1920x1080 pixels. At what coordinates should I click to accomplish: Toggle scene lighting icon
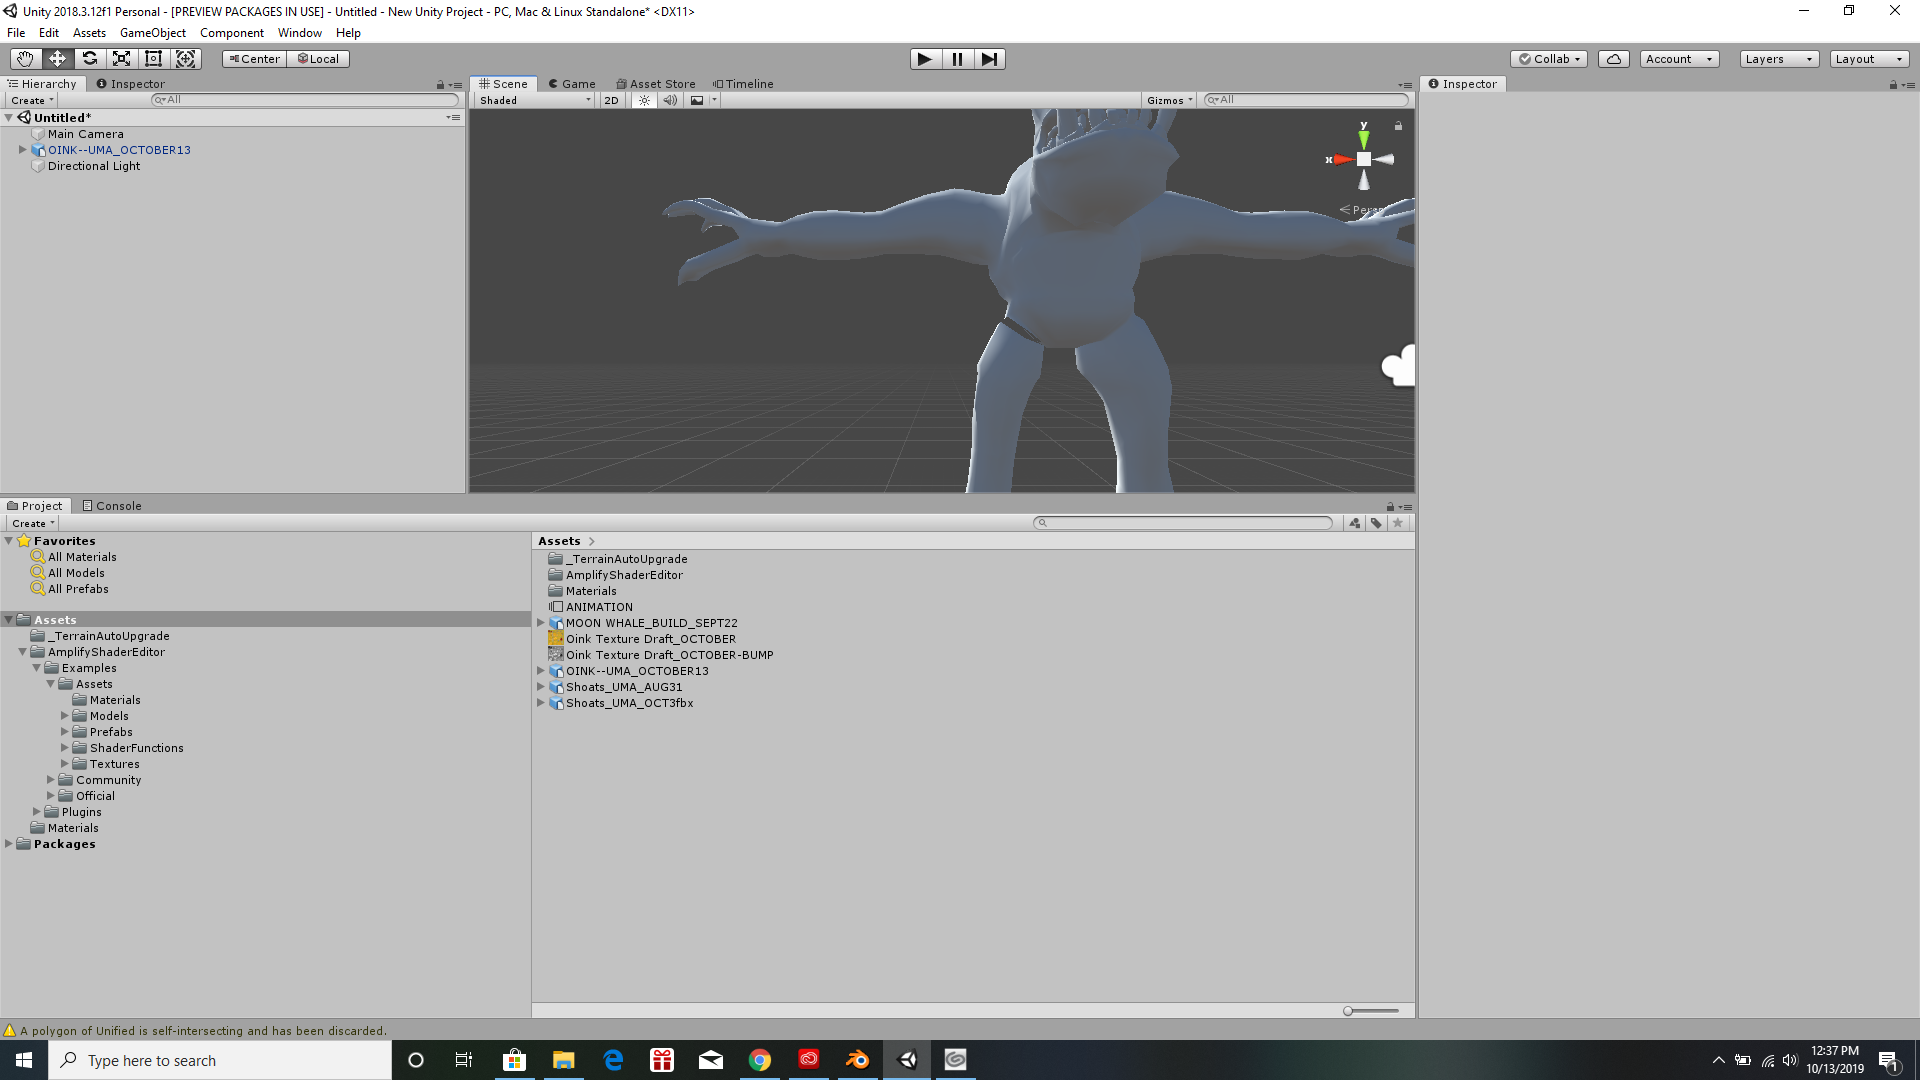click(x=644, y=100)
